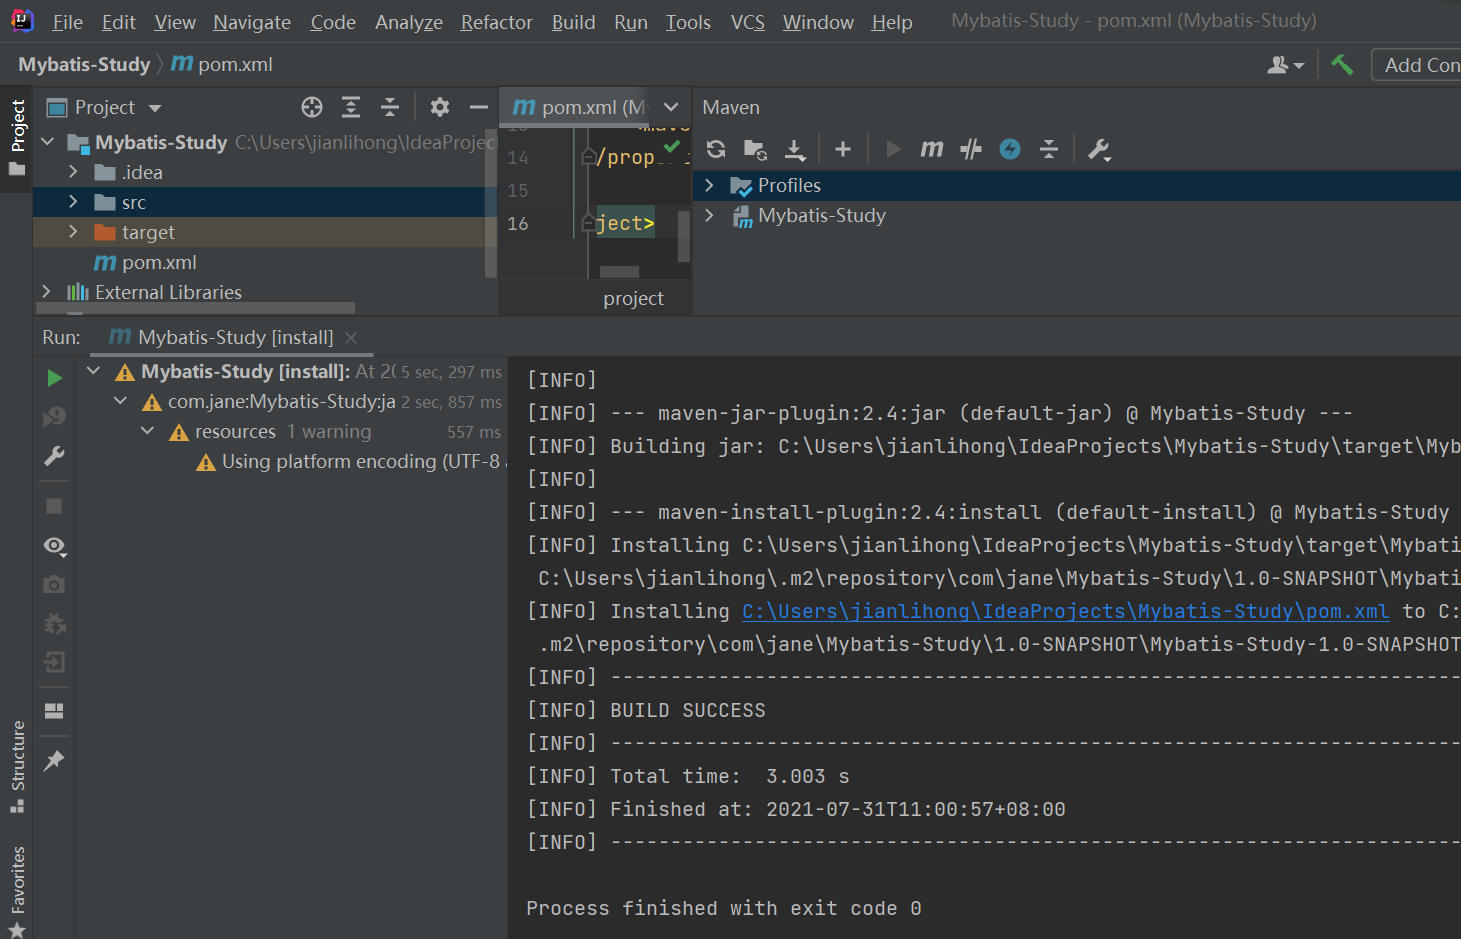The width and height of the screenshot is (1461, 939).
Task: Open the Project view dropdown
Action: (x=154, y=108)
